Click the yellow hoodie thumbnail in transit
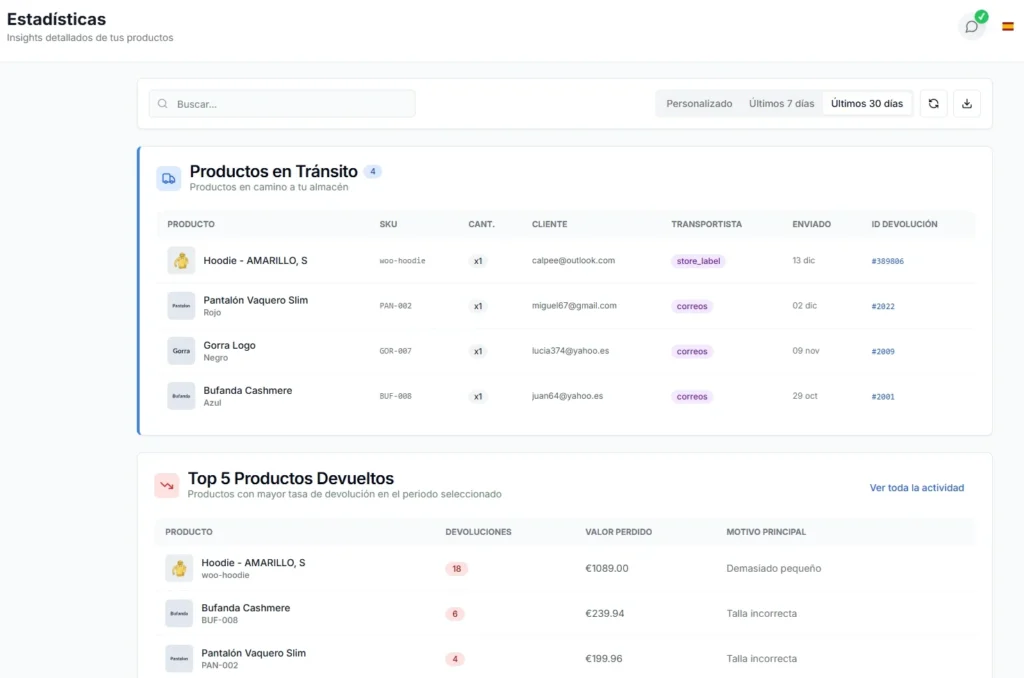Image resolution: width=1024 pixels, height=678 pixels. (181, 261)
